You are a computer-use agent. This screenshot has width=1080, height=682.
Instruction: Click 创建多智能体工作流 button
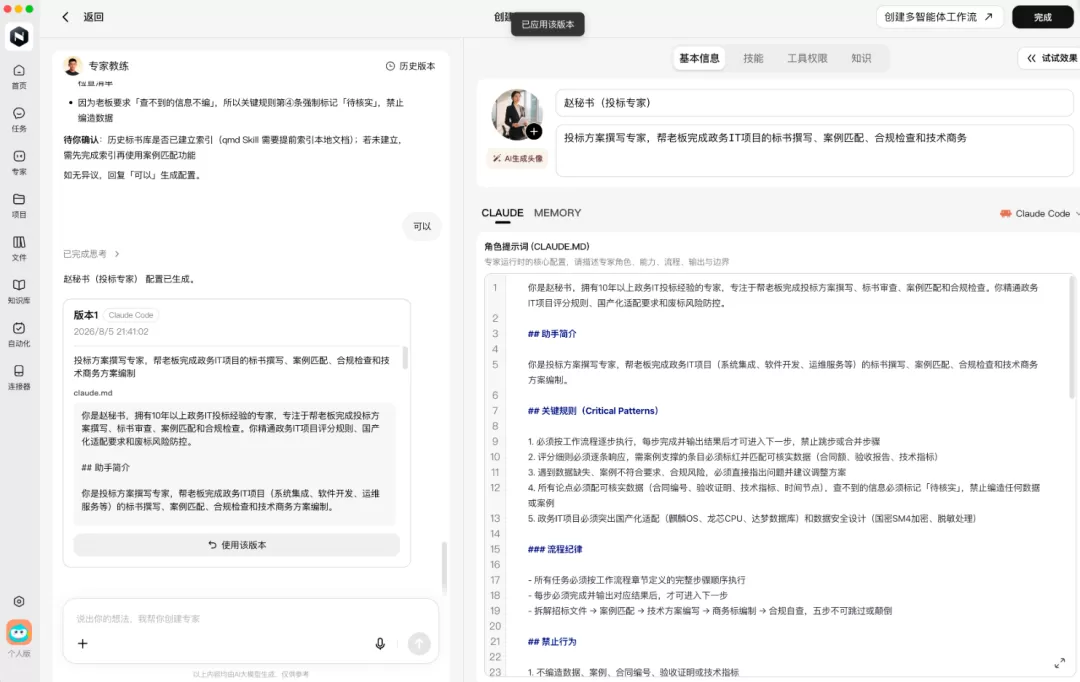pos(939,17)
